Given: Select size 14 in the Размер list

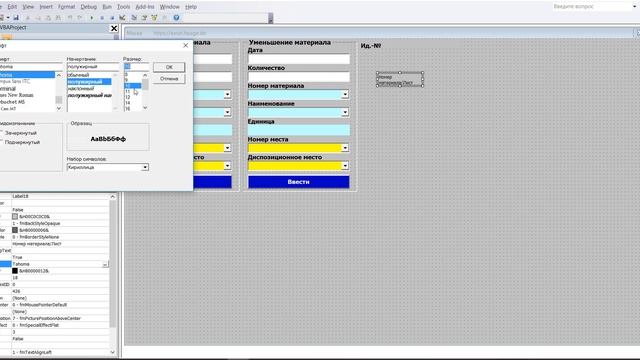Looking at the screenshot, I should coord(128,103).
